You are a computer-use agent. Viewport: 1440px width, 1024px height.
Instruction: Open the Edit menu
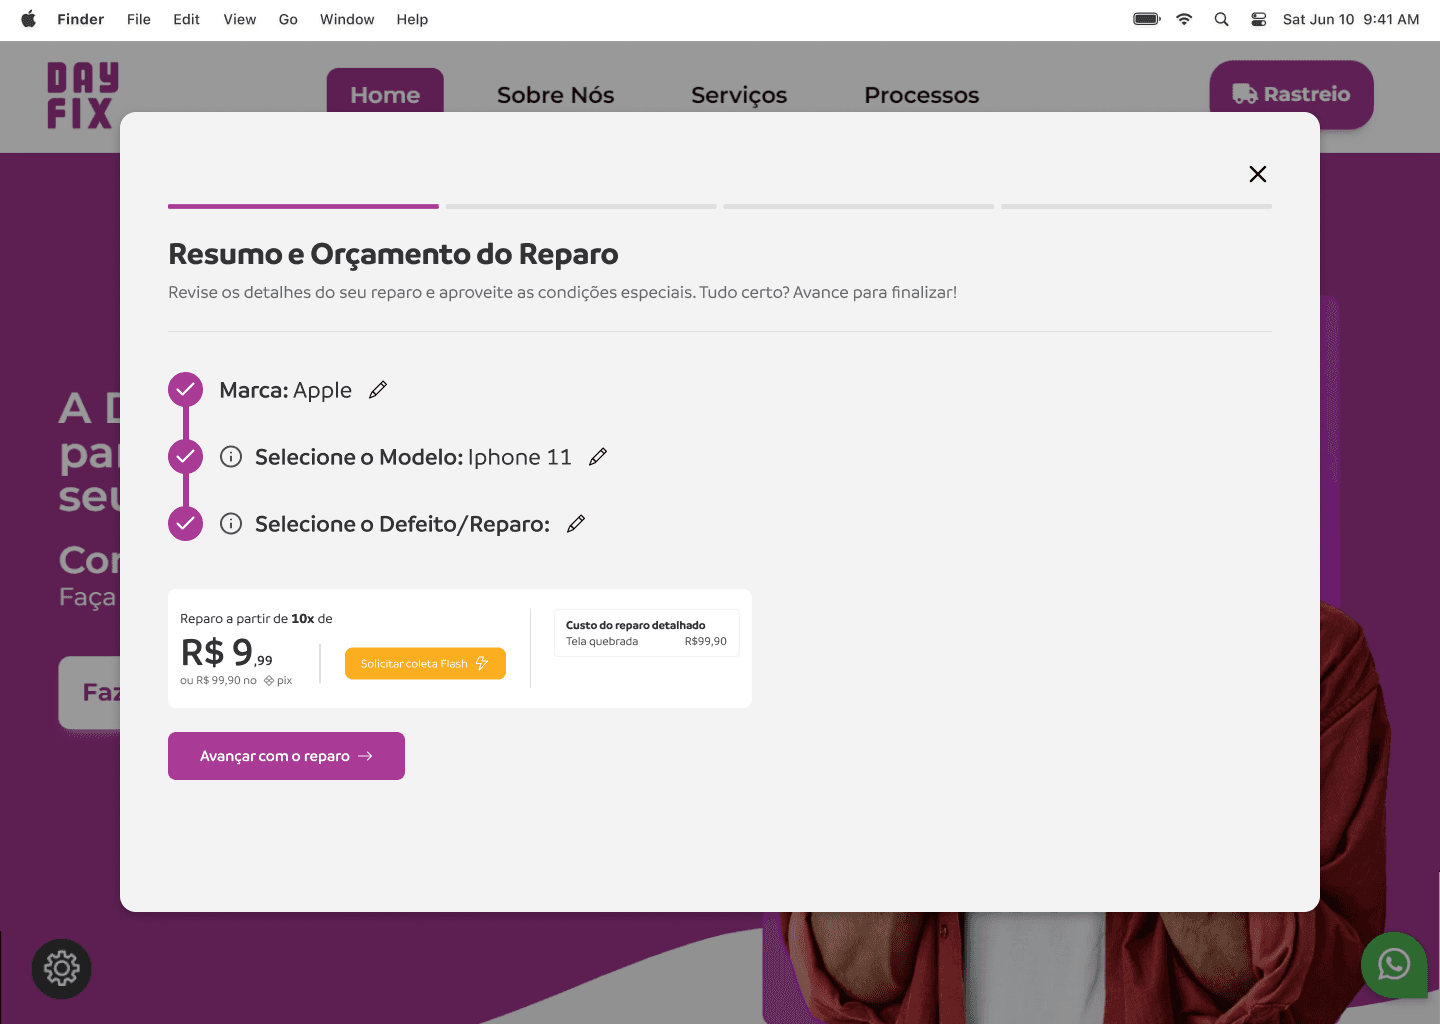pos(186,19)
